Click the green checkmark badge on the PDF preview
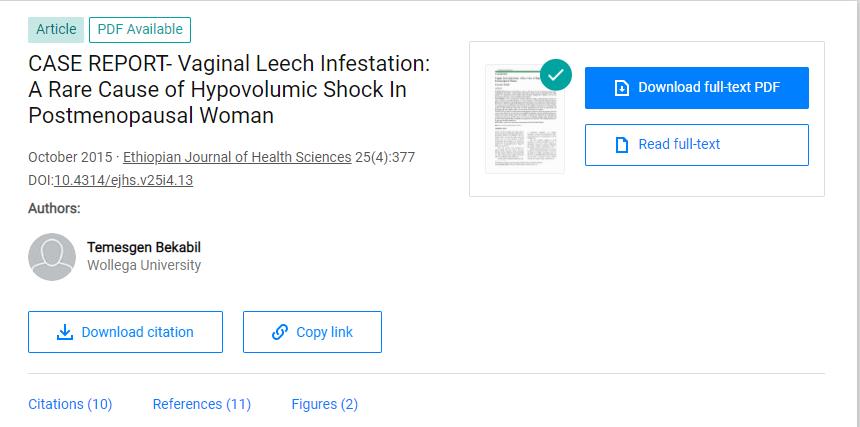Screen dimensions: 860x427 tap(555, 75)
